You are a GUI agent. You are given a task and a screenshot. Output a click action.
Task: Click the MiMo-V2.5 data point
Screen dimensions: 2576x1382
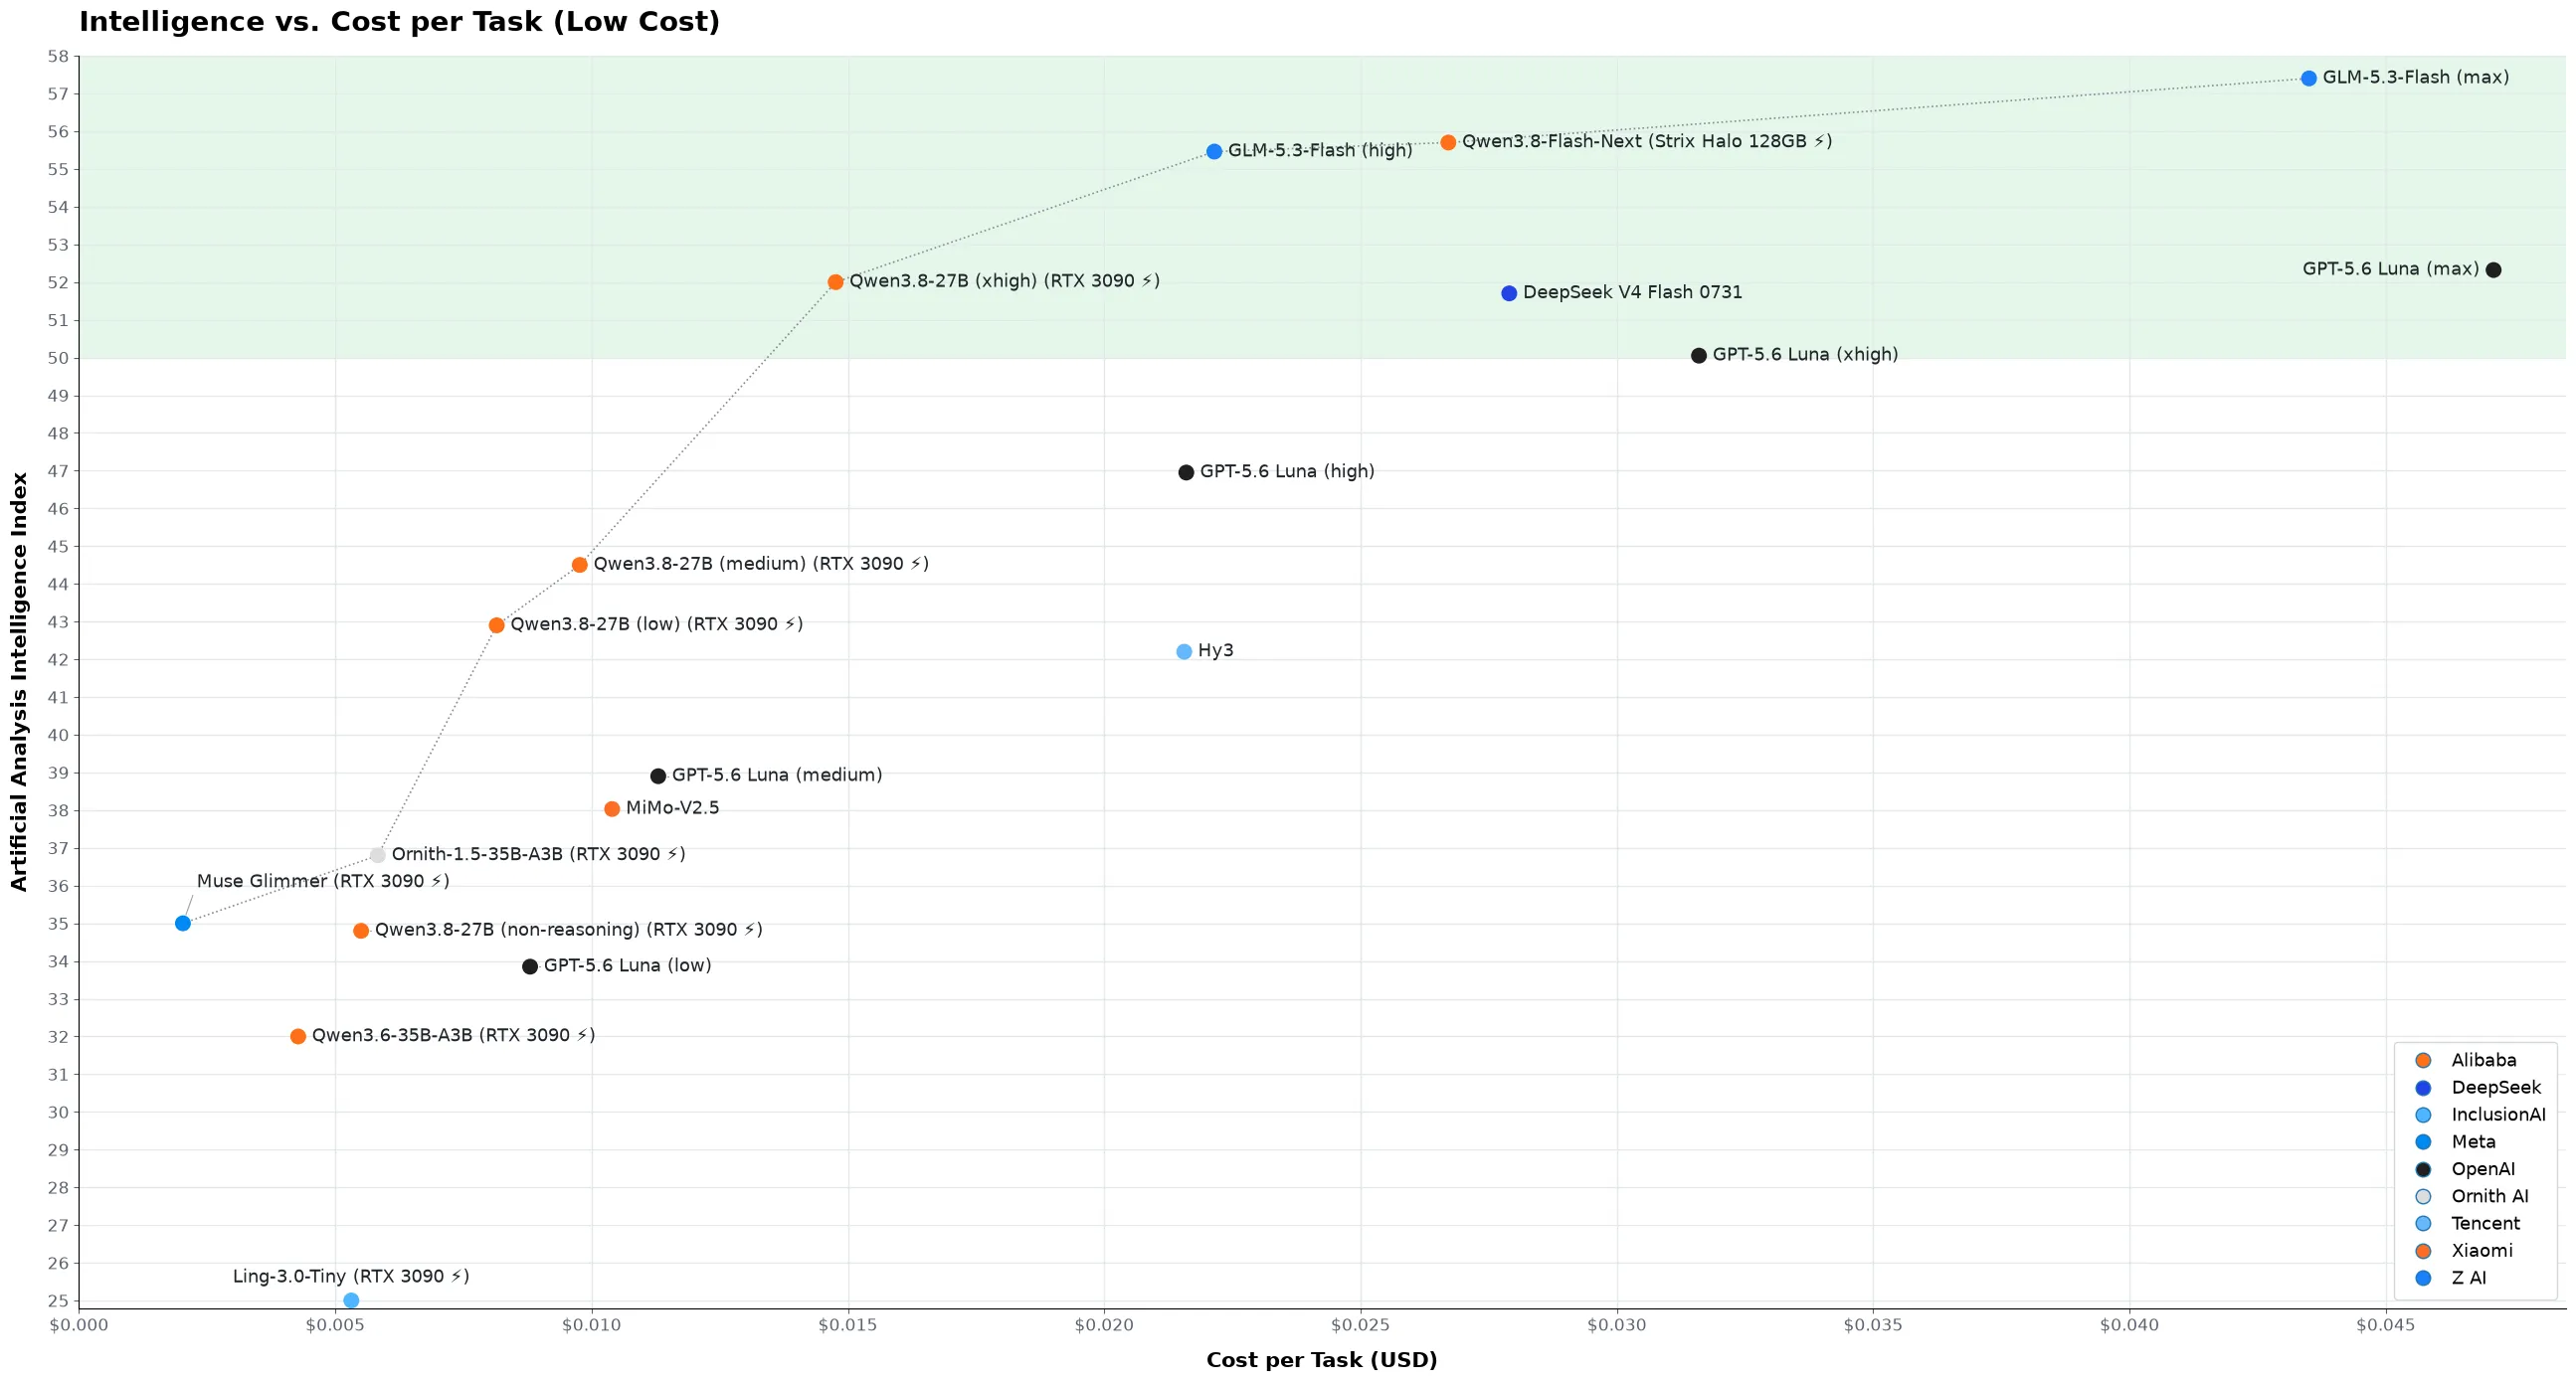(x=612, y=808)
